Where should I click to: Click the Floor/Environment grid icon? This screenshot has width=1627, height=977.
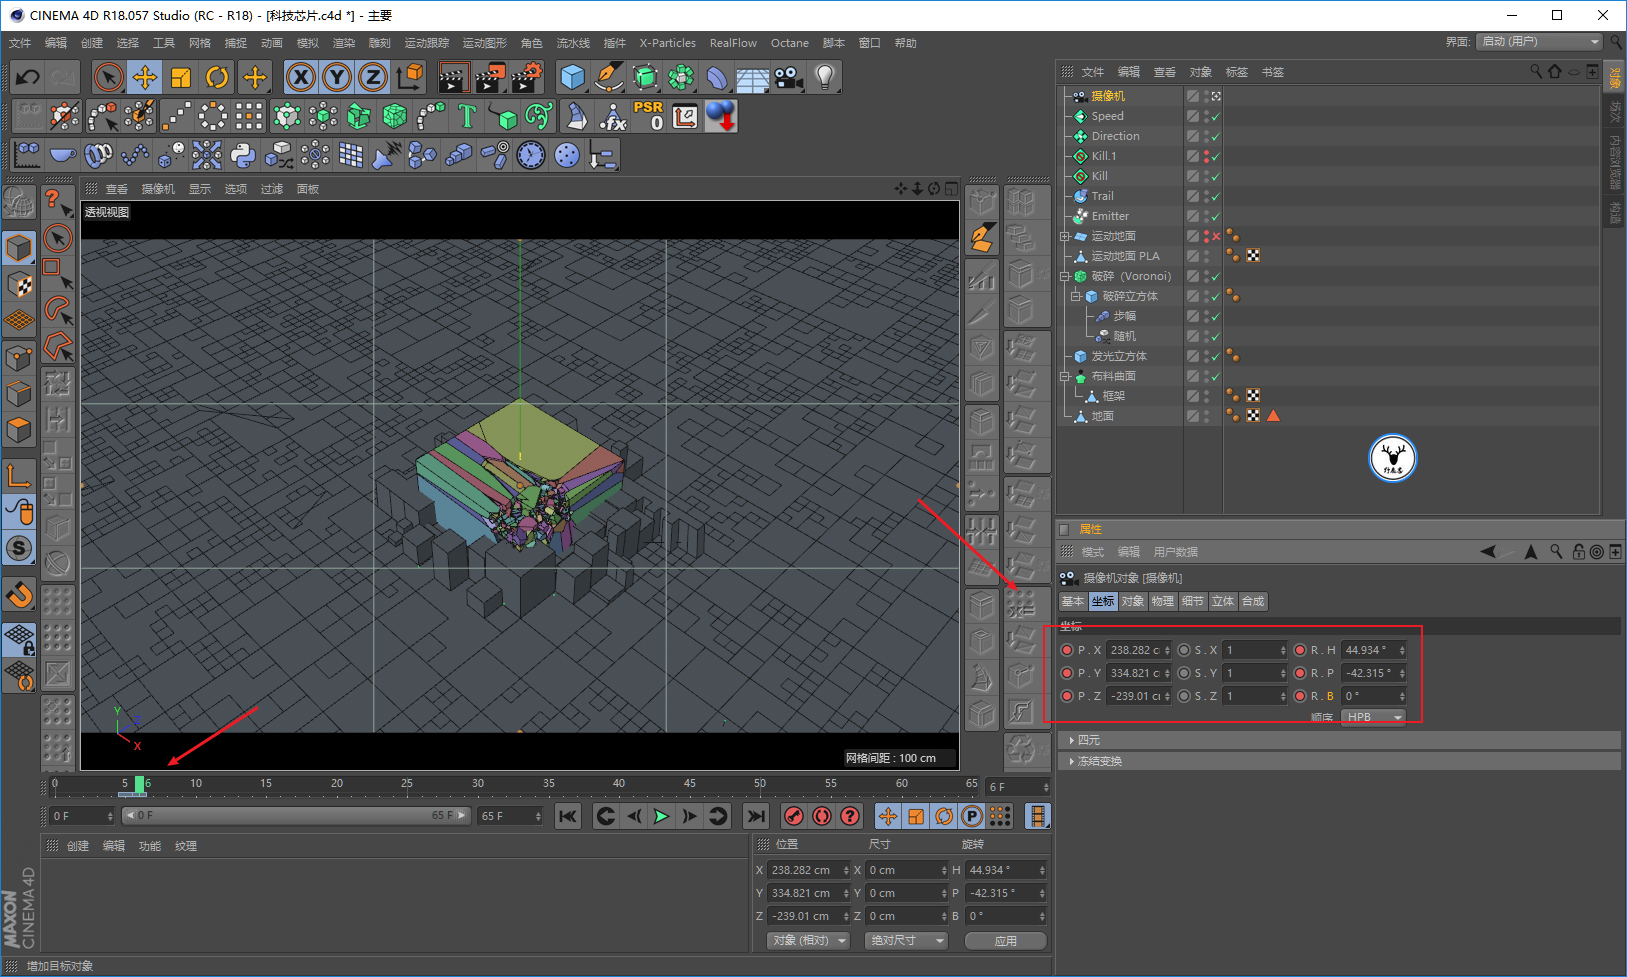753,77
